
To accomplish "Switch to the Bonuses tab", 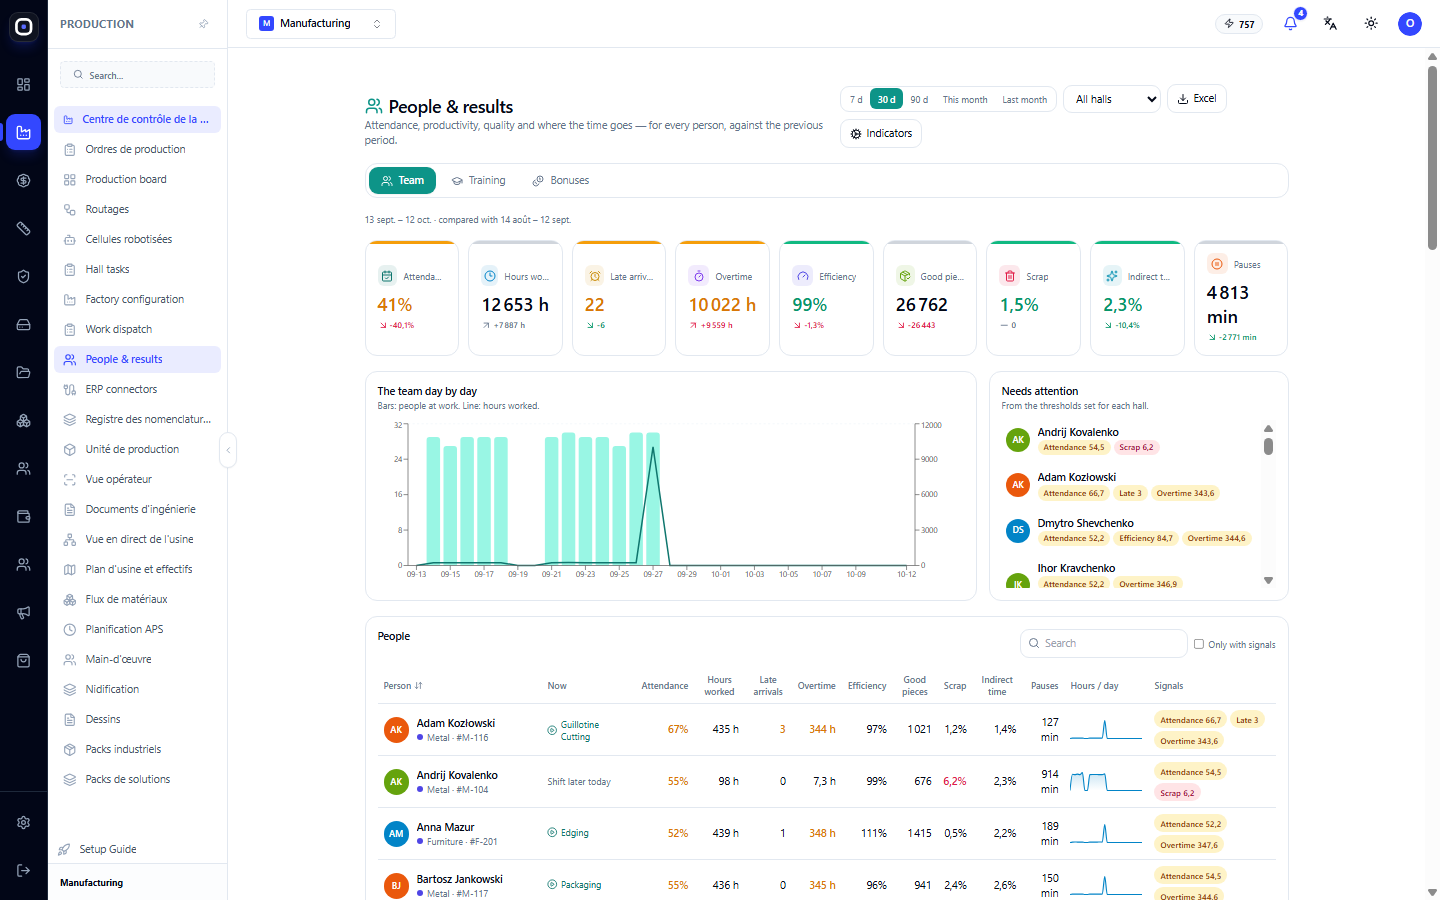I will point(561,181).
